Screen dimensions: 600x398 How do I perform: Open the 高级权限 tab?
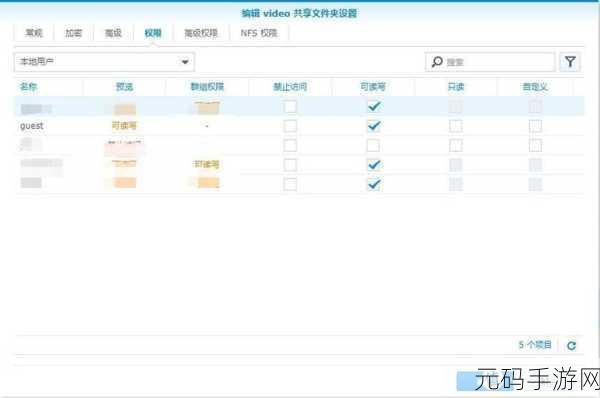[x=201, y=33]
